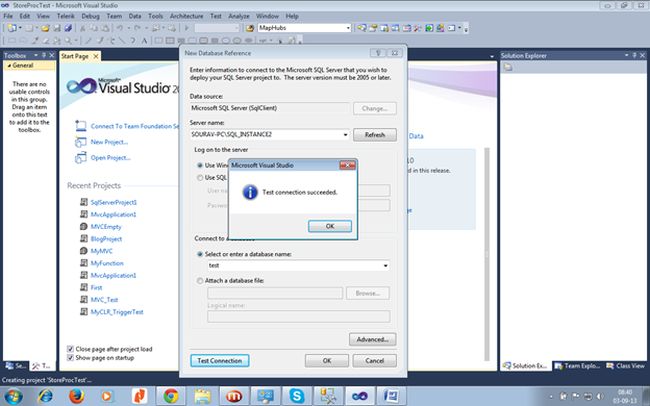Image resolution: width=650 pixels, height=406 pixels.
Task: Pin the Toolbox panel with auto-hide icon
Action: [x=44, y=55]
